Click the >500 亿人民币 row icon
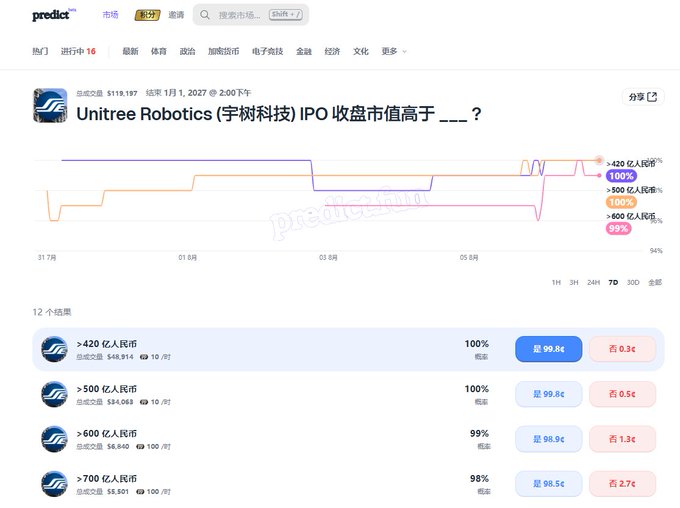The height and width of the screenshot is (508, 680). pos(54,394)
